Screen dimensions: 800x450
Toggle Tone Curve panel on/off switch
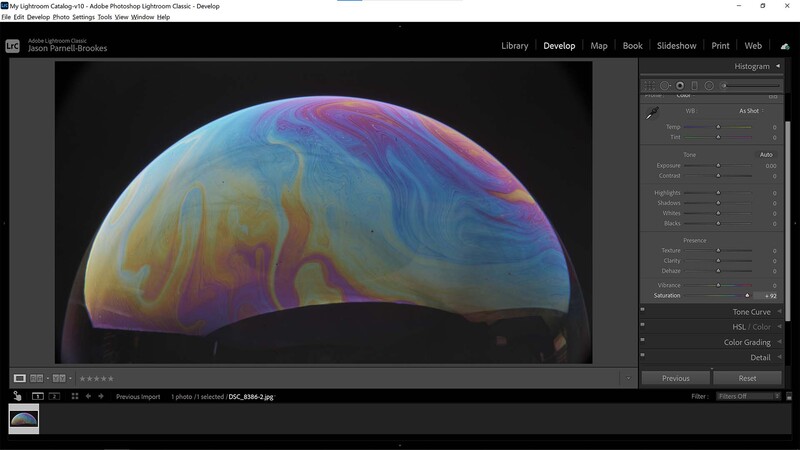pos(642,309)
